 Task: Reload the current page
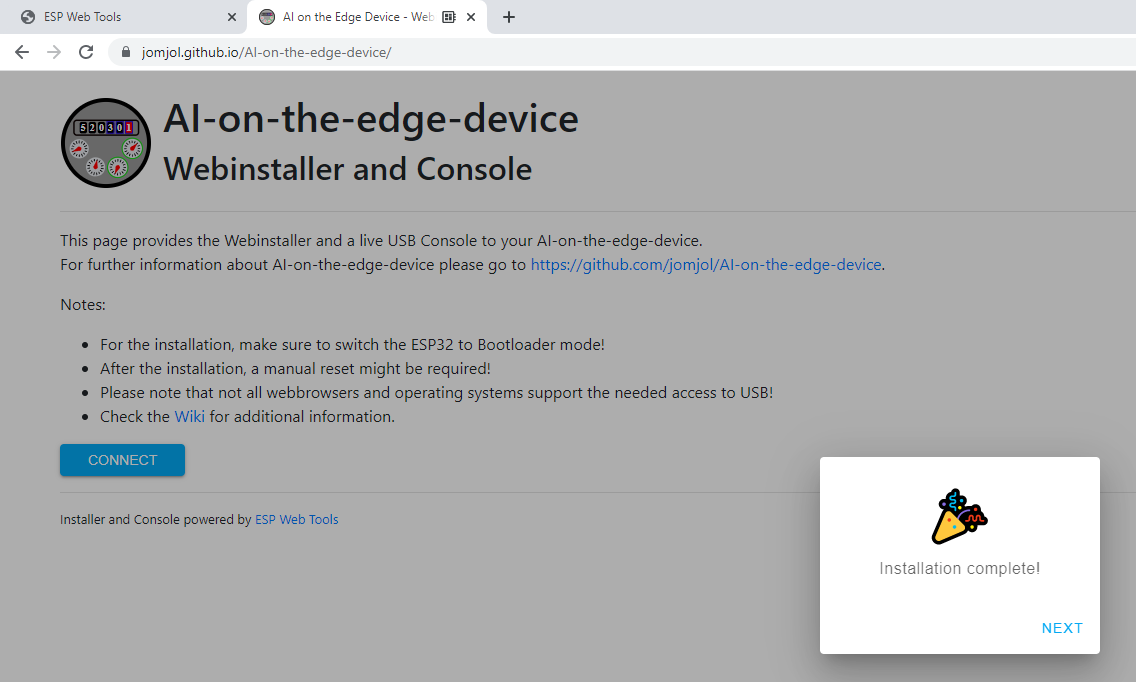[x=86, y=52]
